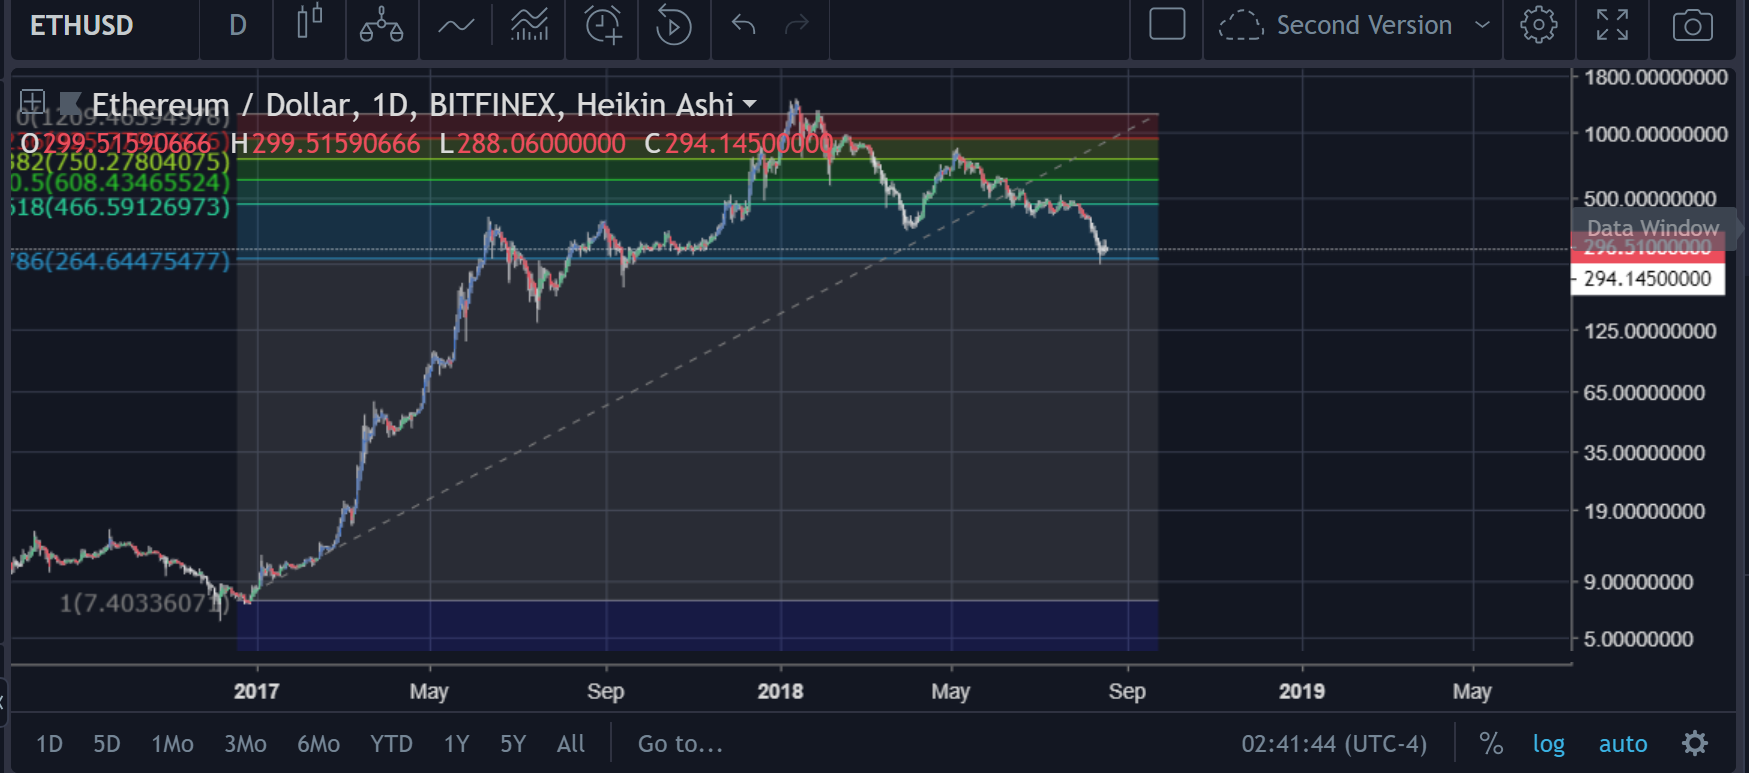The image size is (1749, 773).
Task: Take a chart snapshot with the camera
Action: coord(1692,25)
